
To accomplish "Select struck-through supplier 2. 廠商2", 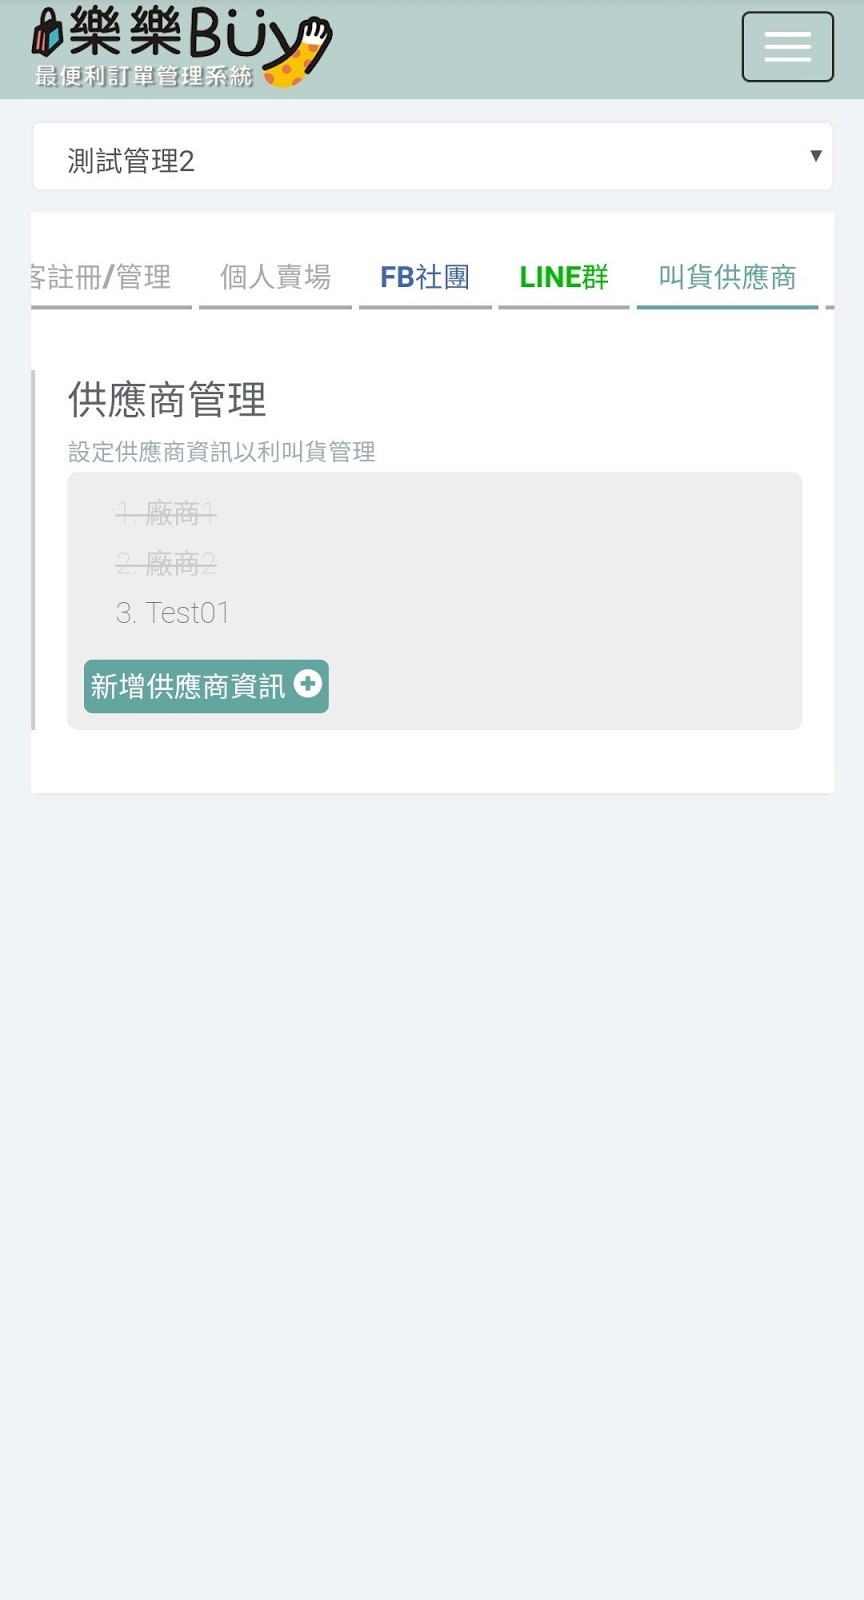I will (166, 563).
